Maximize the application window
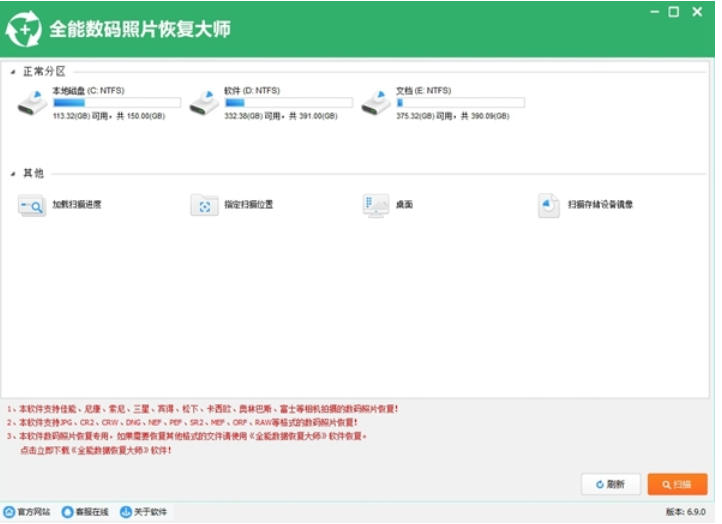Viewport: 722px width, 524px height. click(x=674, y=12)
